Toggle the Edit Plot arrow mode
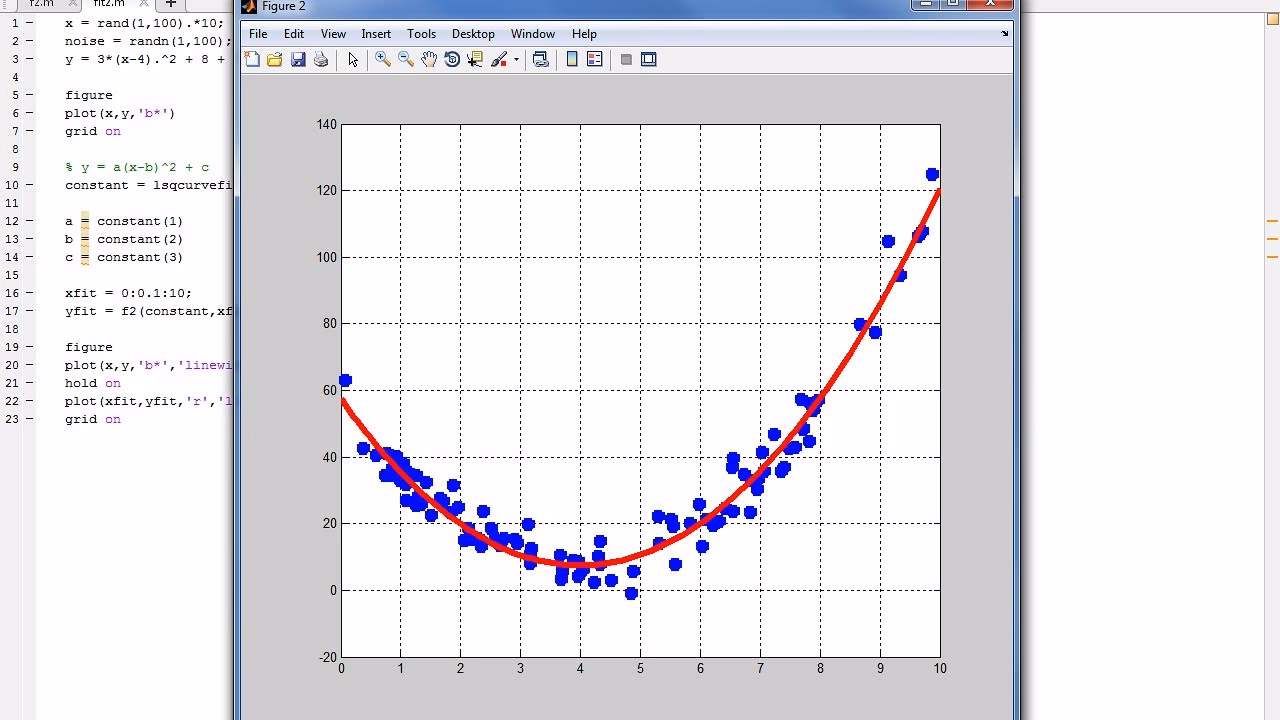This screenshot has width=1280, height=720. click(x=352, y=59)
